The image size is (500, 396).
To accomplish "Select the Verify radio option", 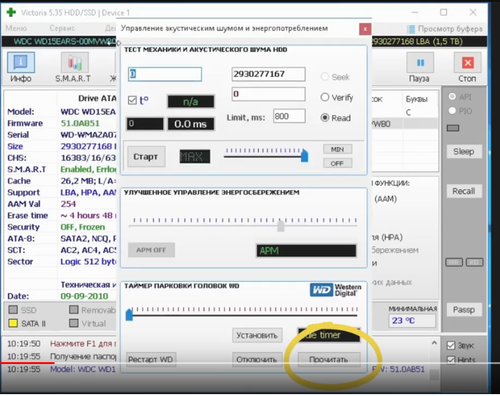I will pos(337,97).
